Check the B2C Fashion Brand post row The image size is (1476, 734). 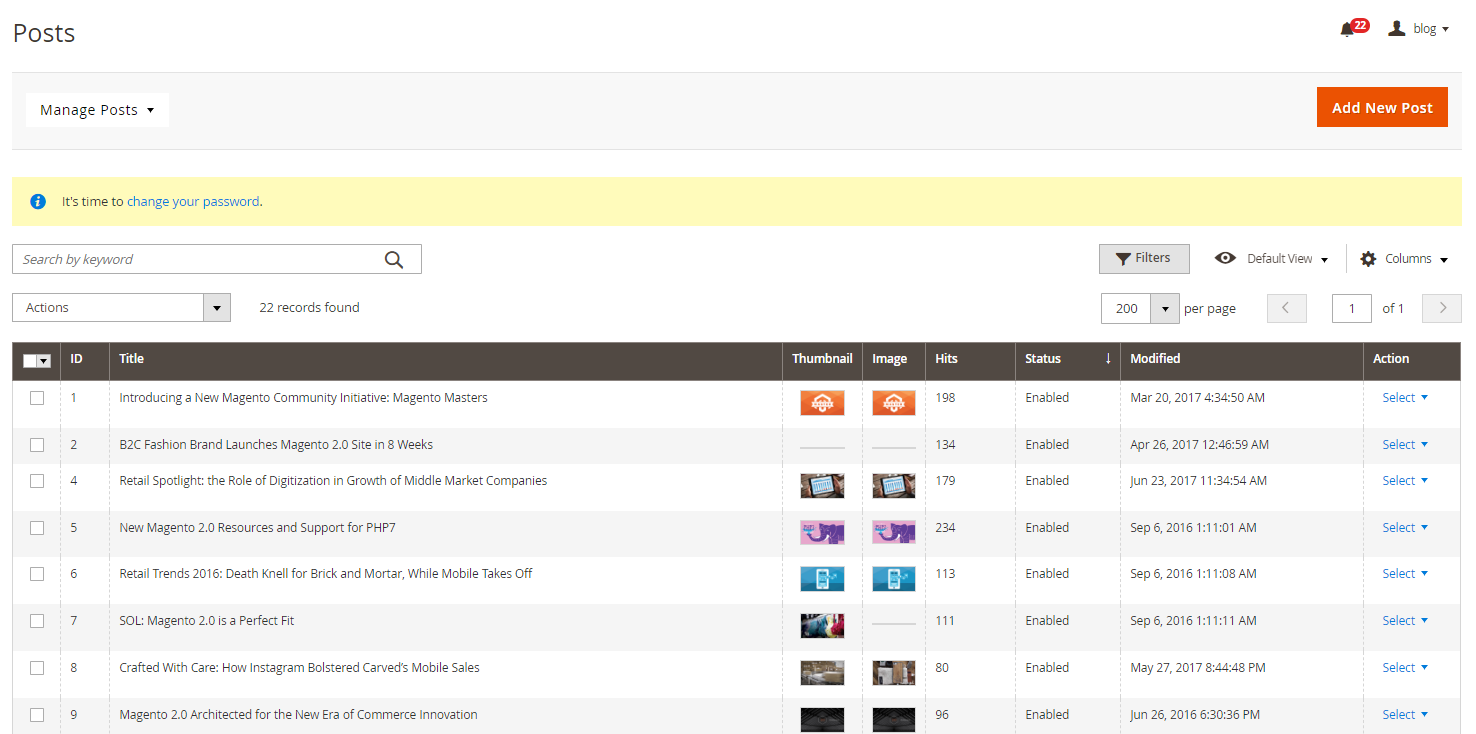click(x=37, y=445)
